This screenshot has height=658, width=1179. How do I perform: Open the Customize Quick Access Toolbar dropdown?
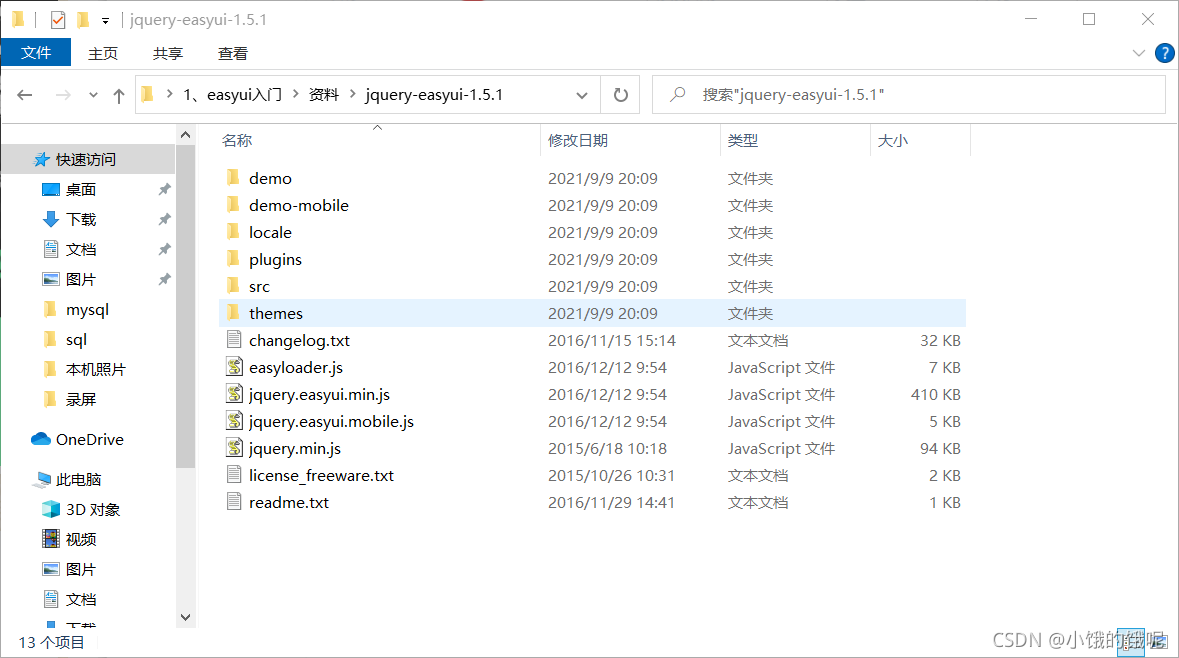click(105, 20)
